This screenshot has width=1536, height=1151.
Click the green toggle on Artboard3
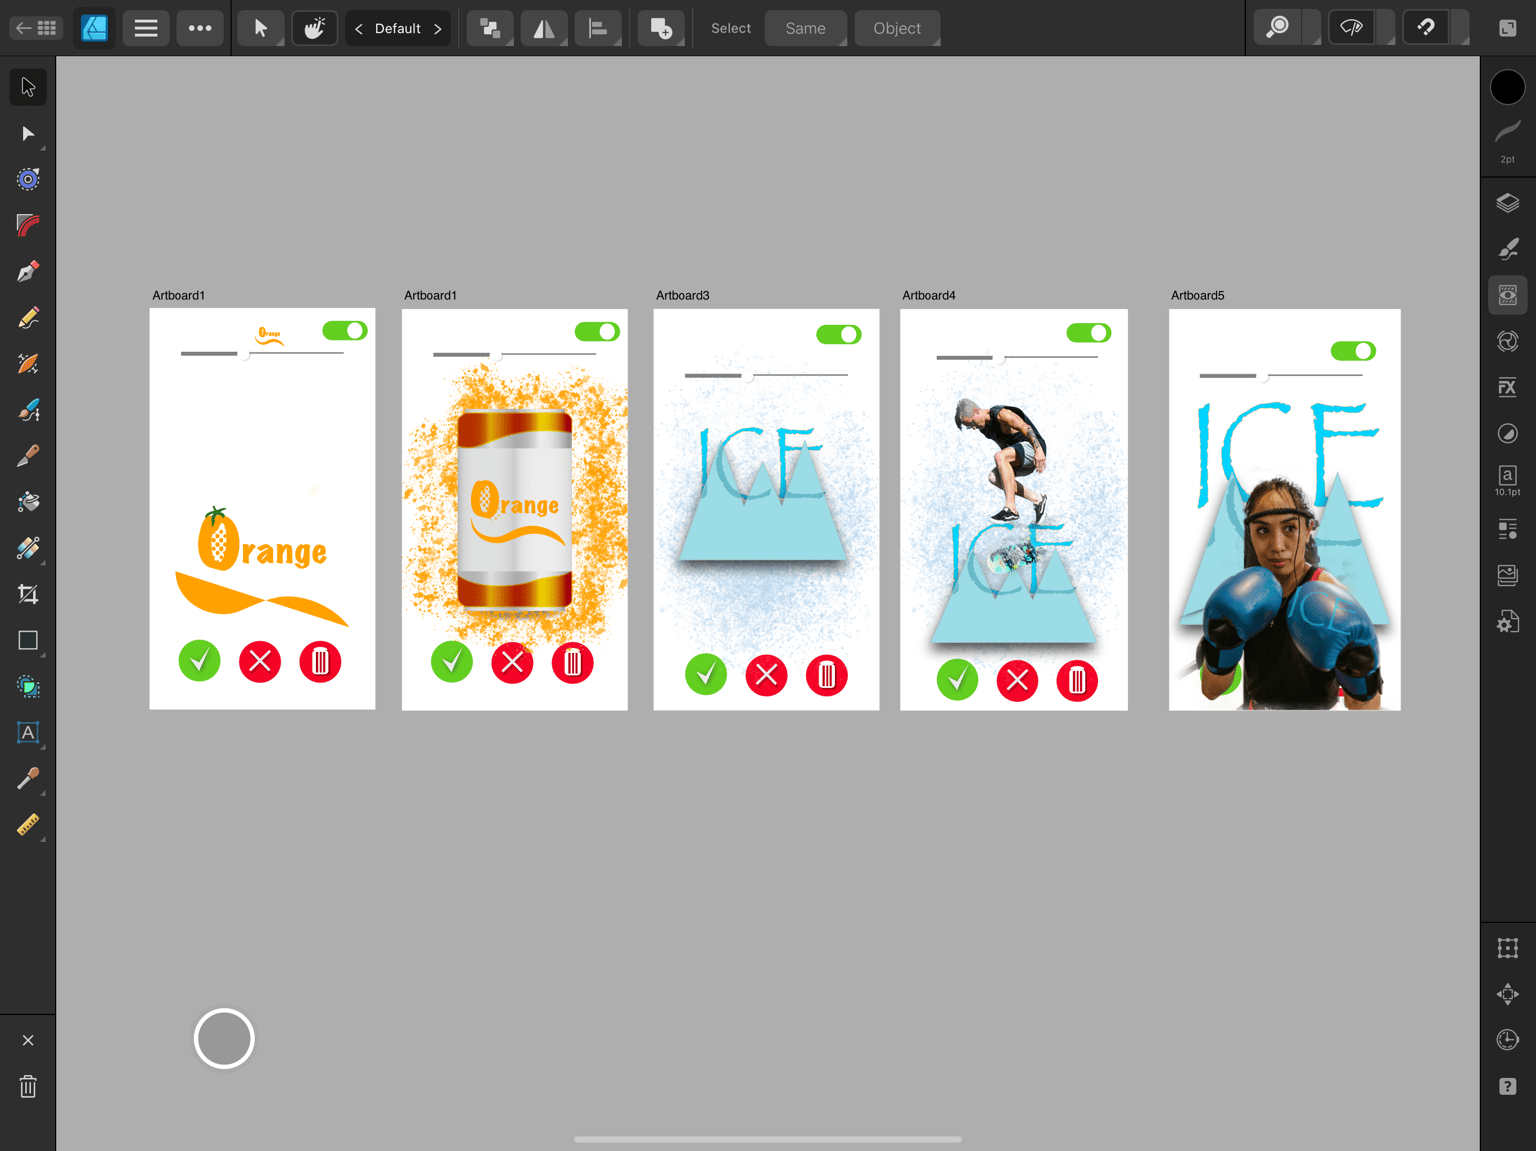(x=839, y=334)
